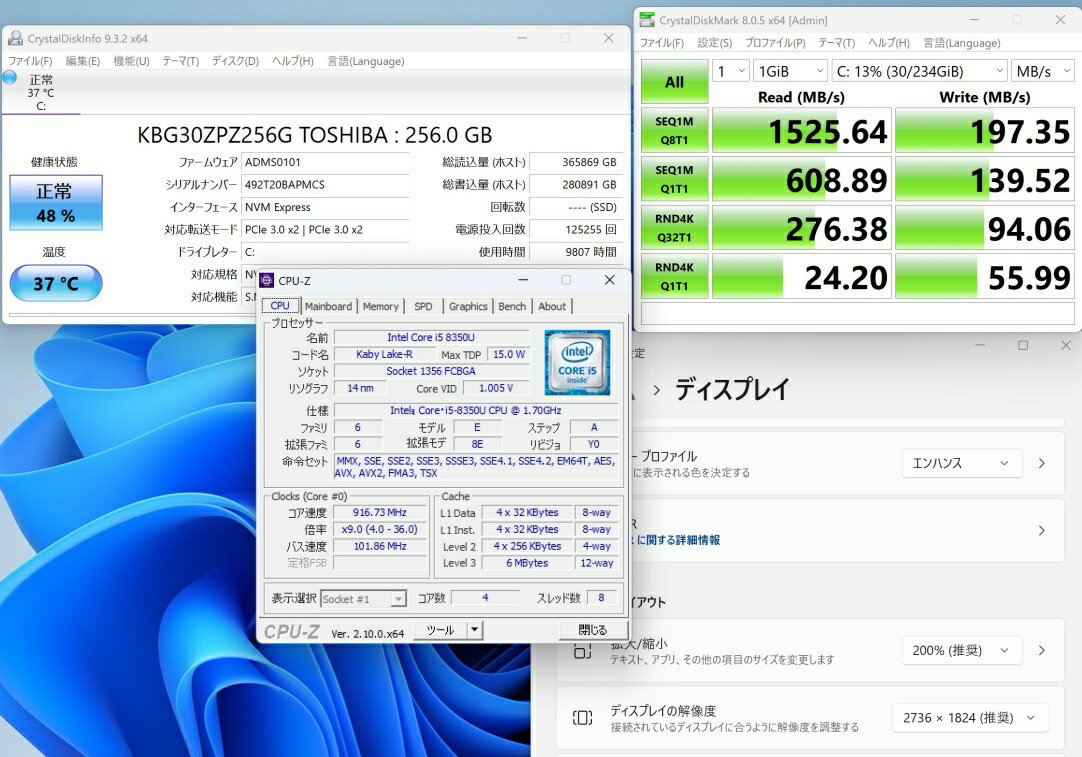Click the CPU-Z title bar app icon
Viewport: 1082px width, 757px height.
pyautogui.click(x=267, y=281)
